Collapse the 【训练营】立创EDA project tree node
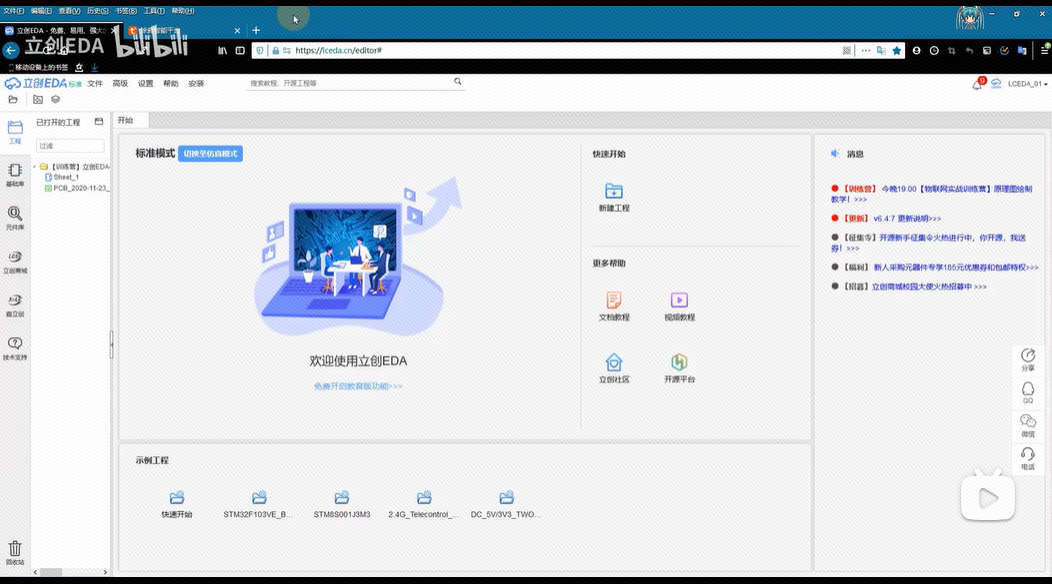This screenshot has height=584, width=1052. [35, 166]
